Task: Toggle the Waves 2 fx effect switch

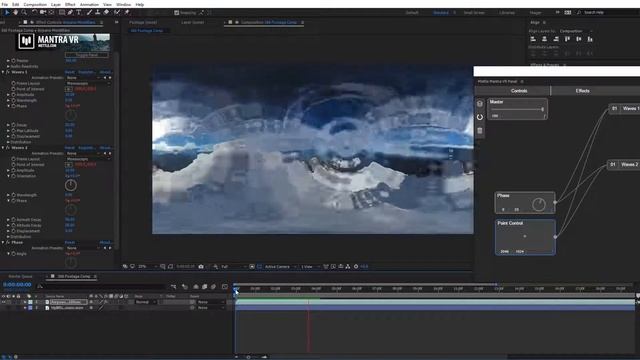Action: click(x=8, y=148)
